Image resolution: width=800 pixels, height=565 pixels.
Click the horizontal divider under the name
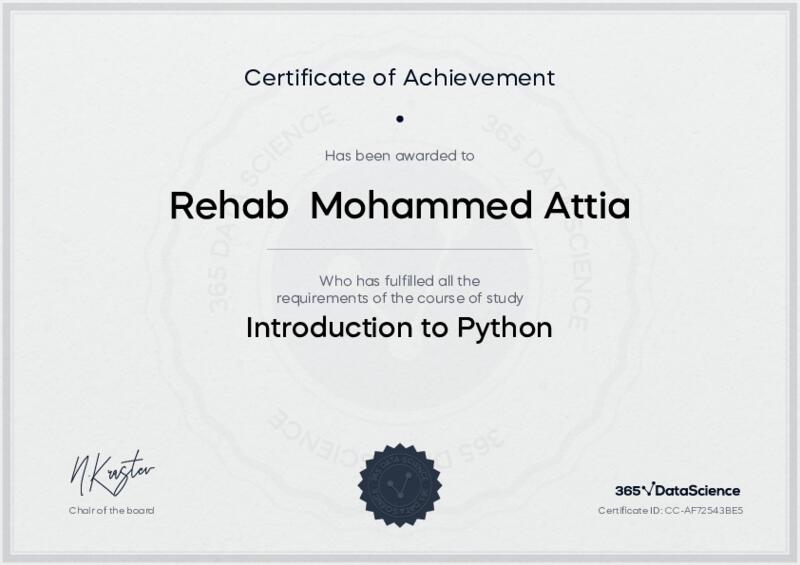point(399,248)
